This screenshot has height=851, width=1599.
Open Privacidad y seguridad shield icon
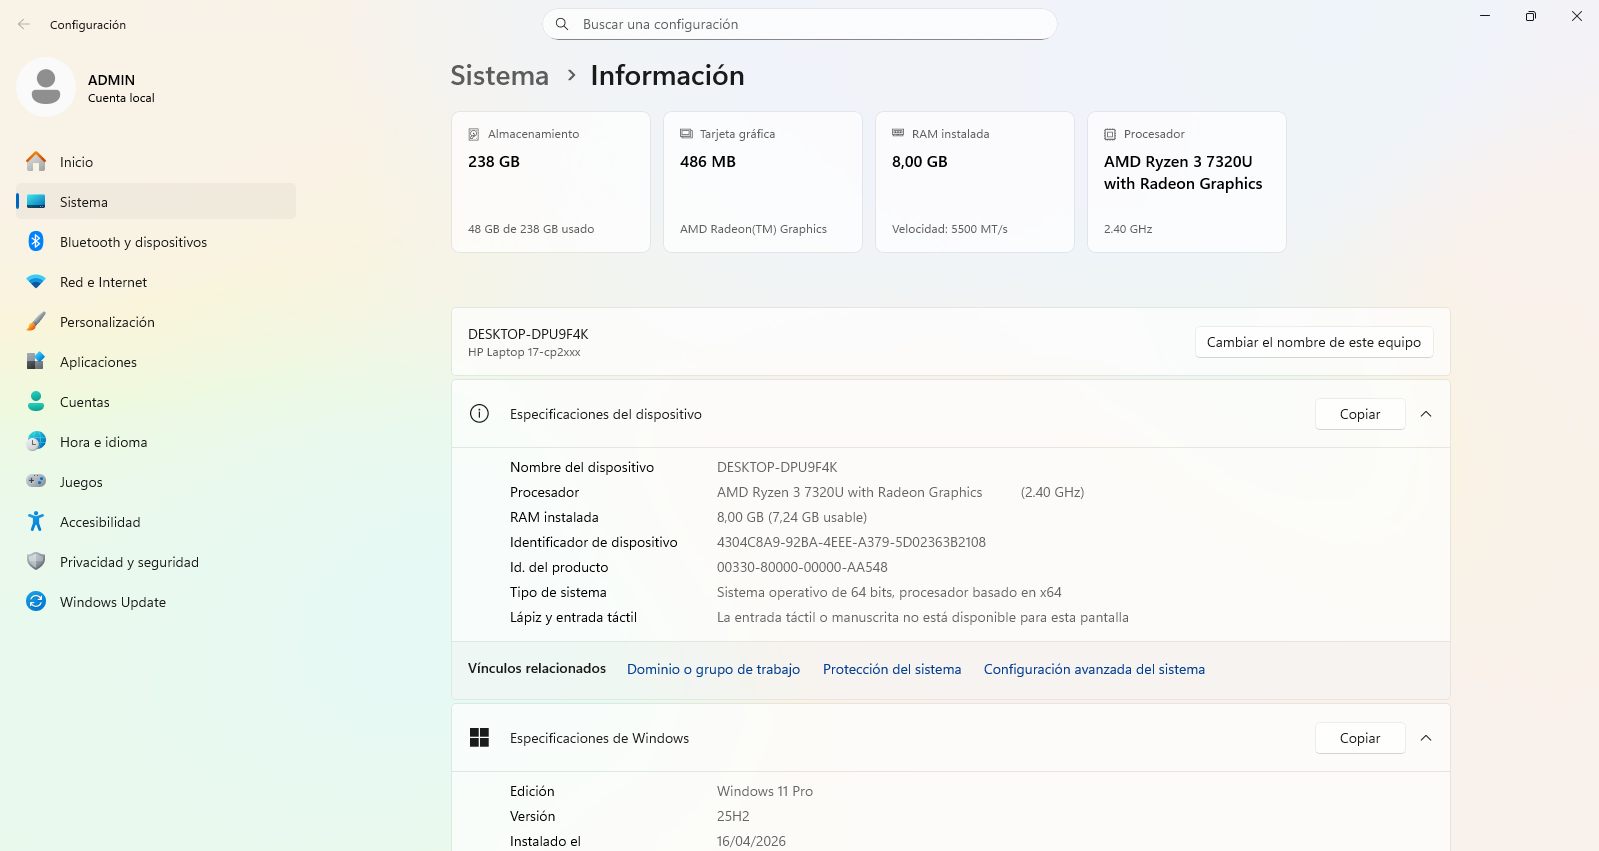pos(36,562)
